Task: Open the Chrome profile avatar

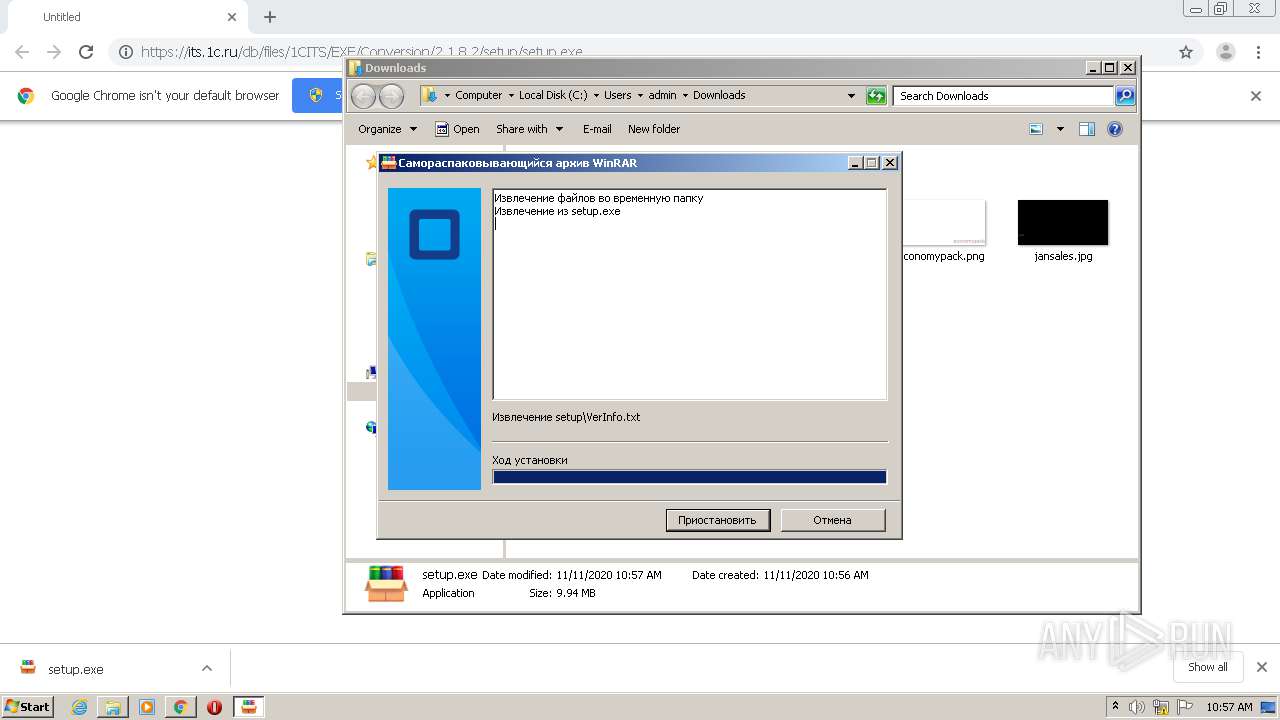Action: (1225, 52)
